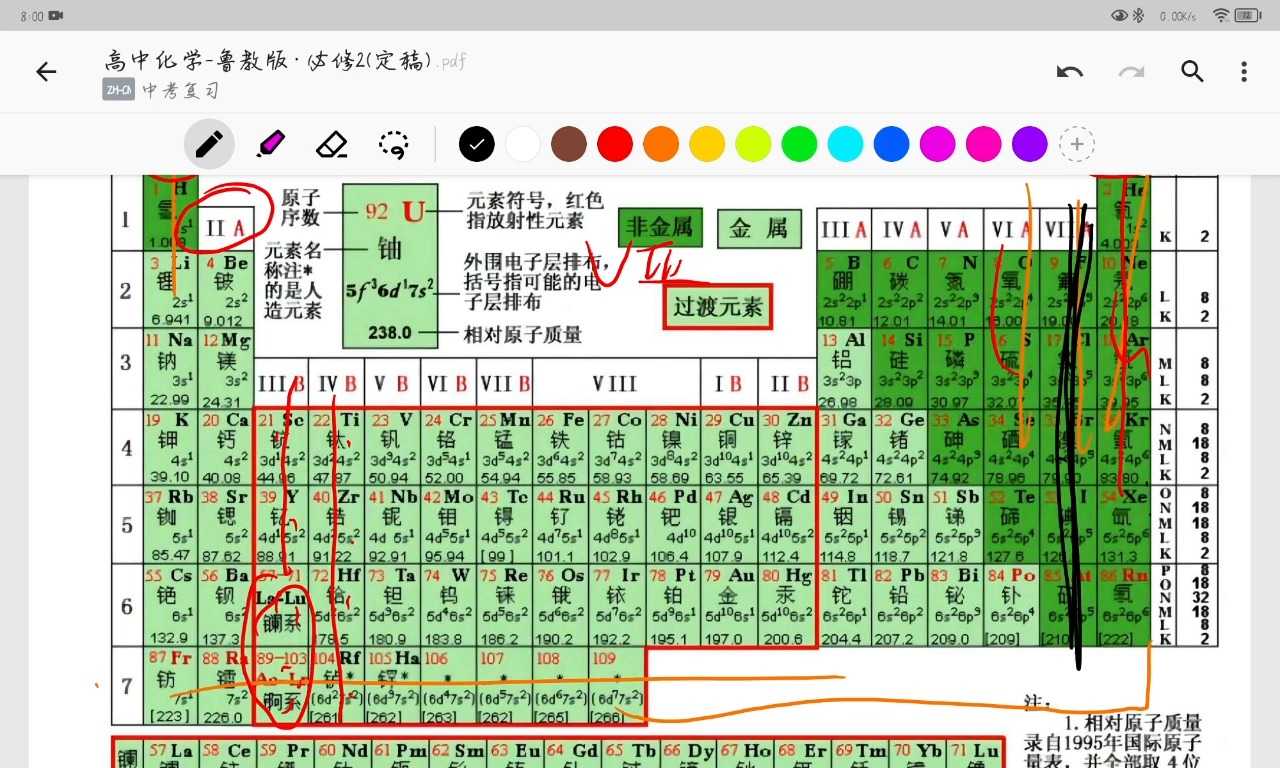Tap the 92 U uranium example cell
Screen dimensions: 1280x768
click(390, 266)
